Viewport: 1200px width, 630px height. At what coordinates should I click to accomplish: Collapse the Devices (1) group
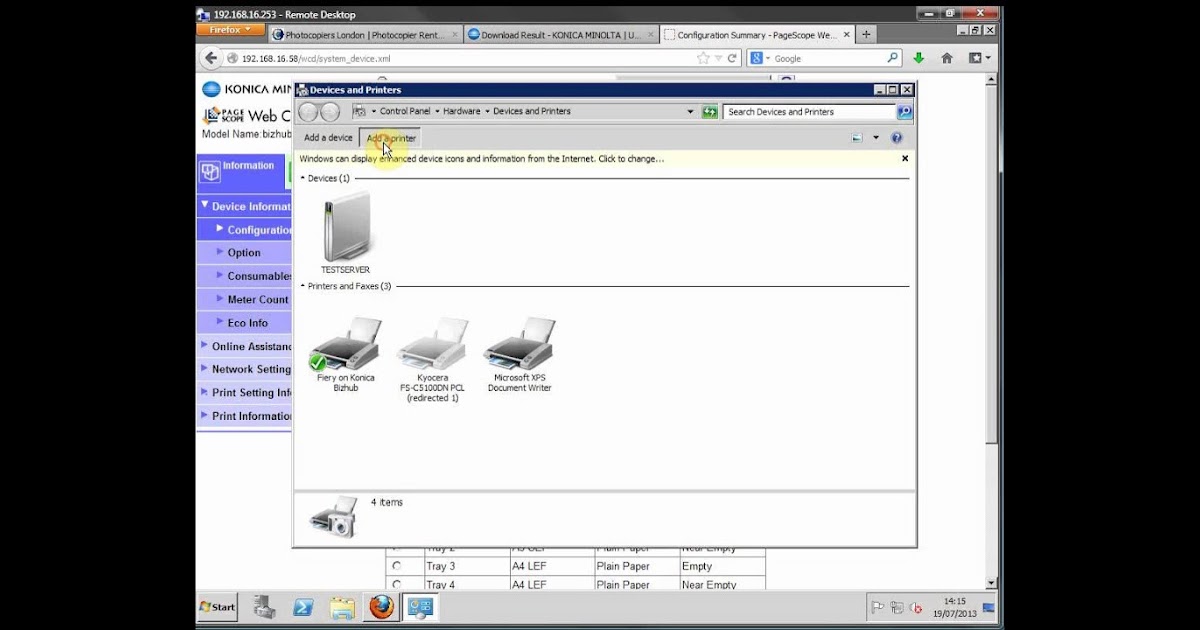pyautogui.click(x=303, y=178)
